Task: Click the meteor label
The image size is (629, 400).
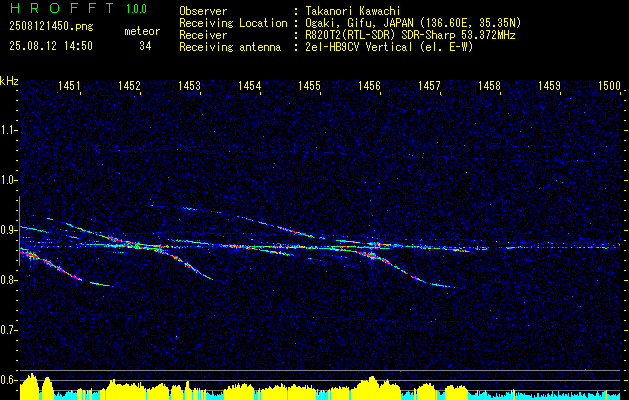Action: (x=142, y=31)
